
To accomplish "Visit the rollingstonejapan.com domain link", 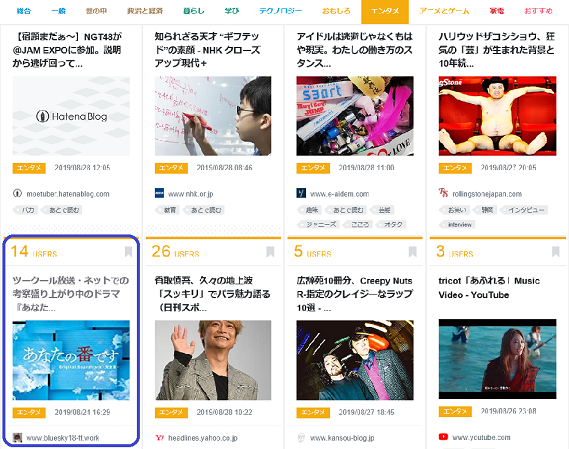I will point(487,194).
